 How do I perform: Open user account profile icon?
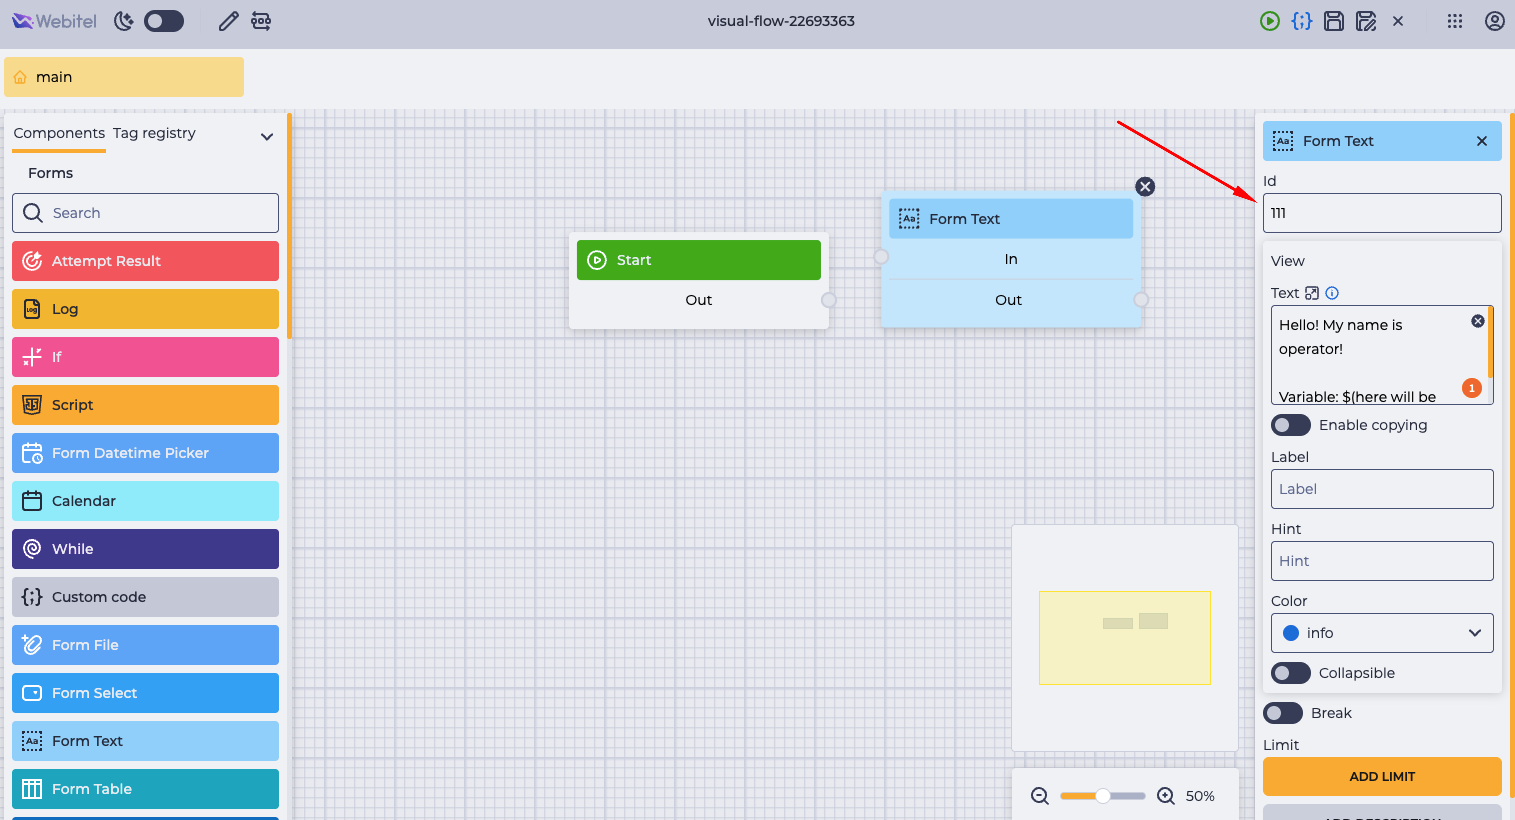tap(1495, 21)
